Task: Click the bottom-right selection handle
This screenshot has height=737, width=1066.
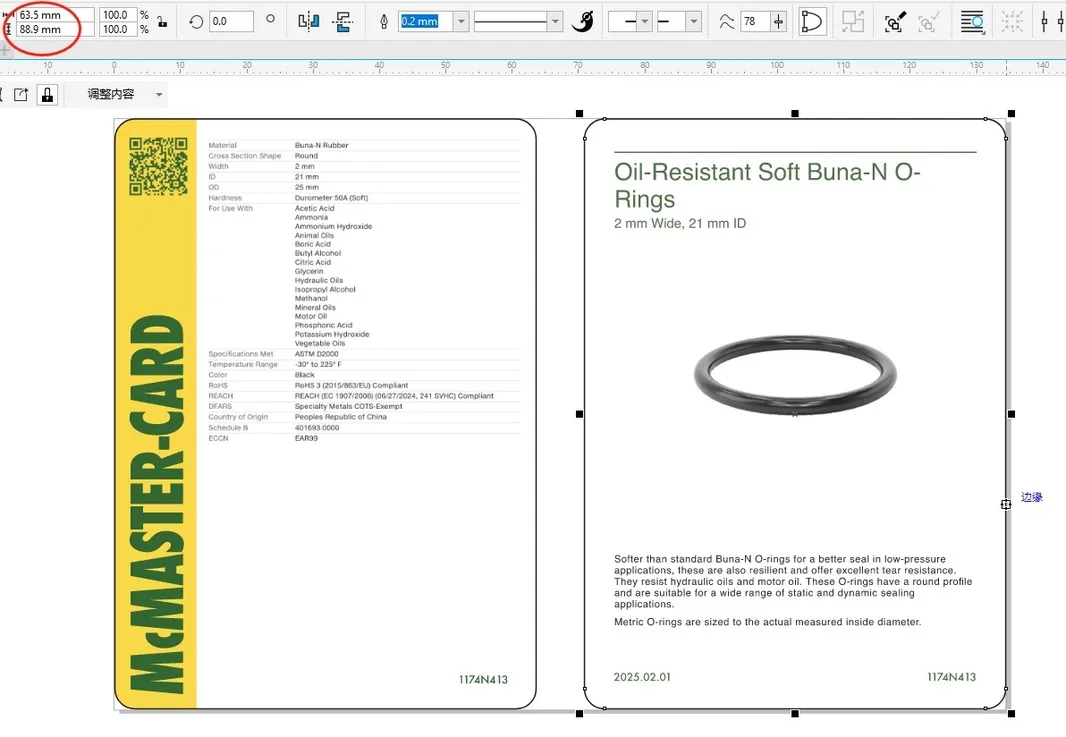Action: (x=1011, y=713)
